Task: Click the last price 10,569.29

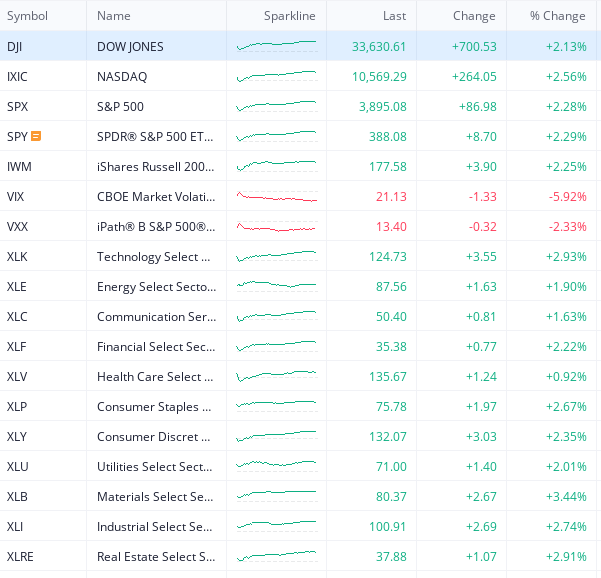Action: [379, 77]
